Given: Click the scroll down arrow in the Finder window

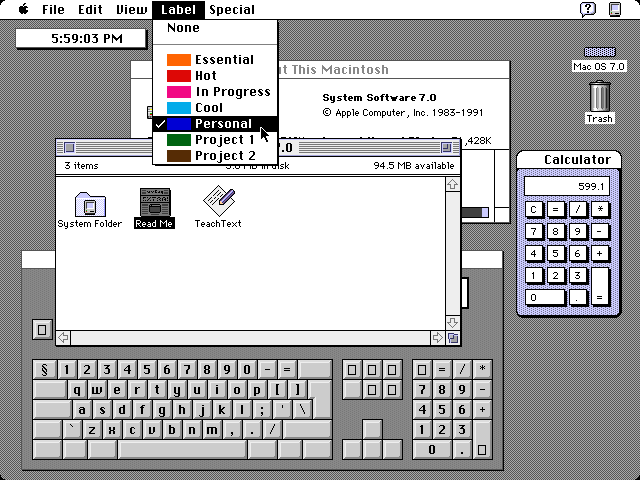Looking at the screenshot, I should [x=452, y=323].
